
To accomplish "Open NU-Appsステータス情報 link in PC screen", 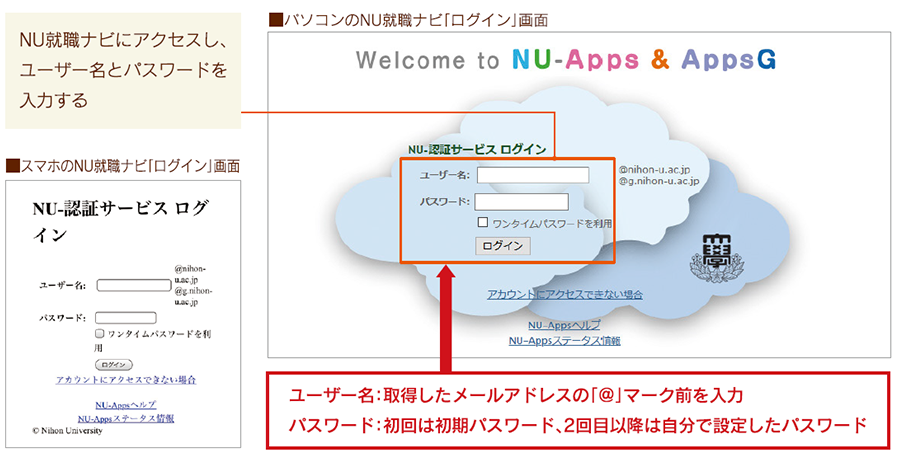I will pos(565,341).
